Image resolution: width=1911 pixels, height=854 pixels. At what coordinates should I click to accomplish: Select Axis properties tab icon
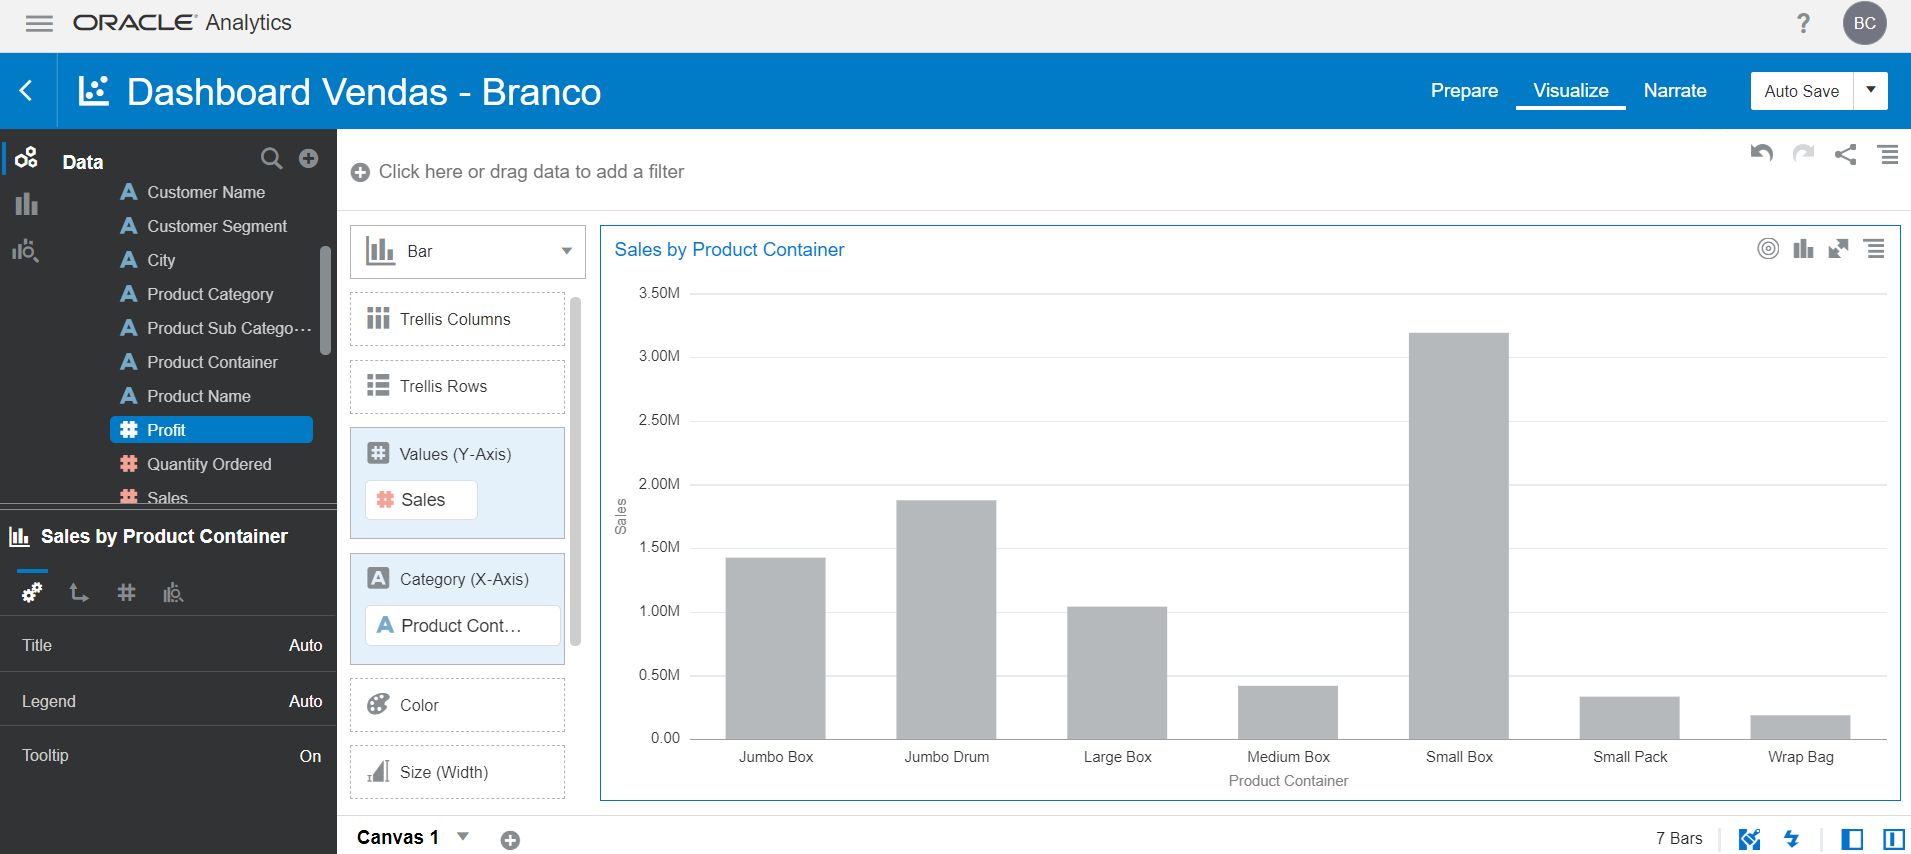coord(79,592)
